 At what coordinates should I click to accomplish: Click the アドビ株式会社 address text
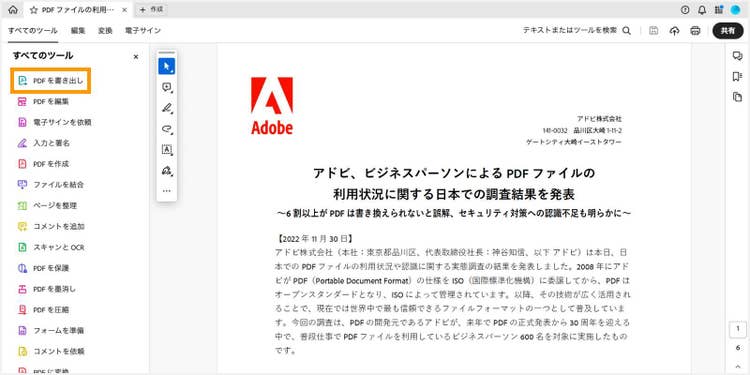[x=599, y=119]
